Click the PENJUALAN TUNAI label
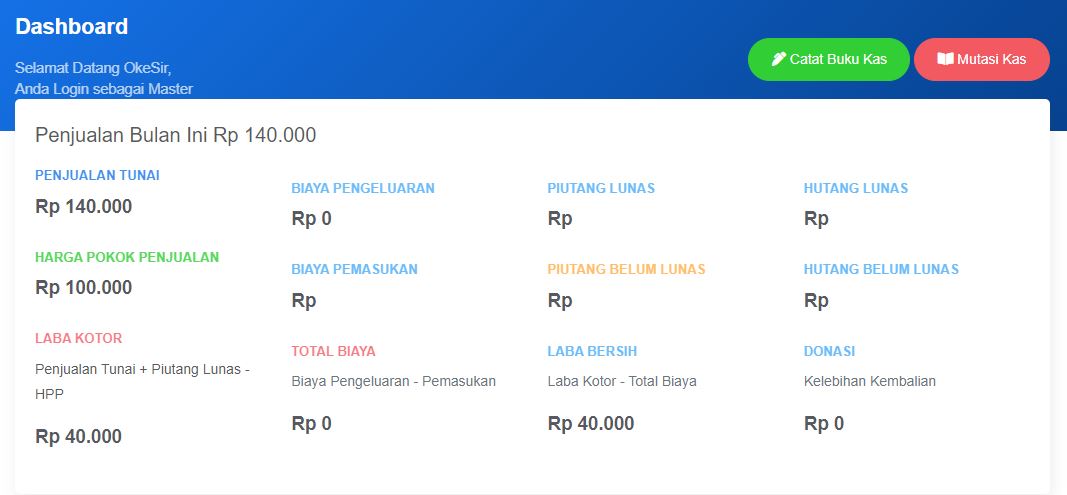Viewport: 1067px width, 495px height. pos(97,175)
